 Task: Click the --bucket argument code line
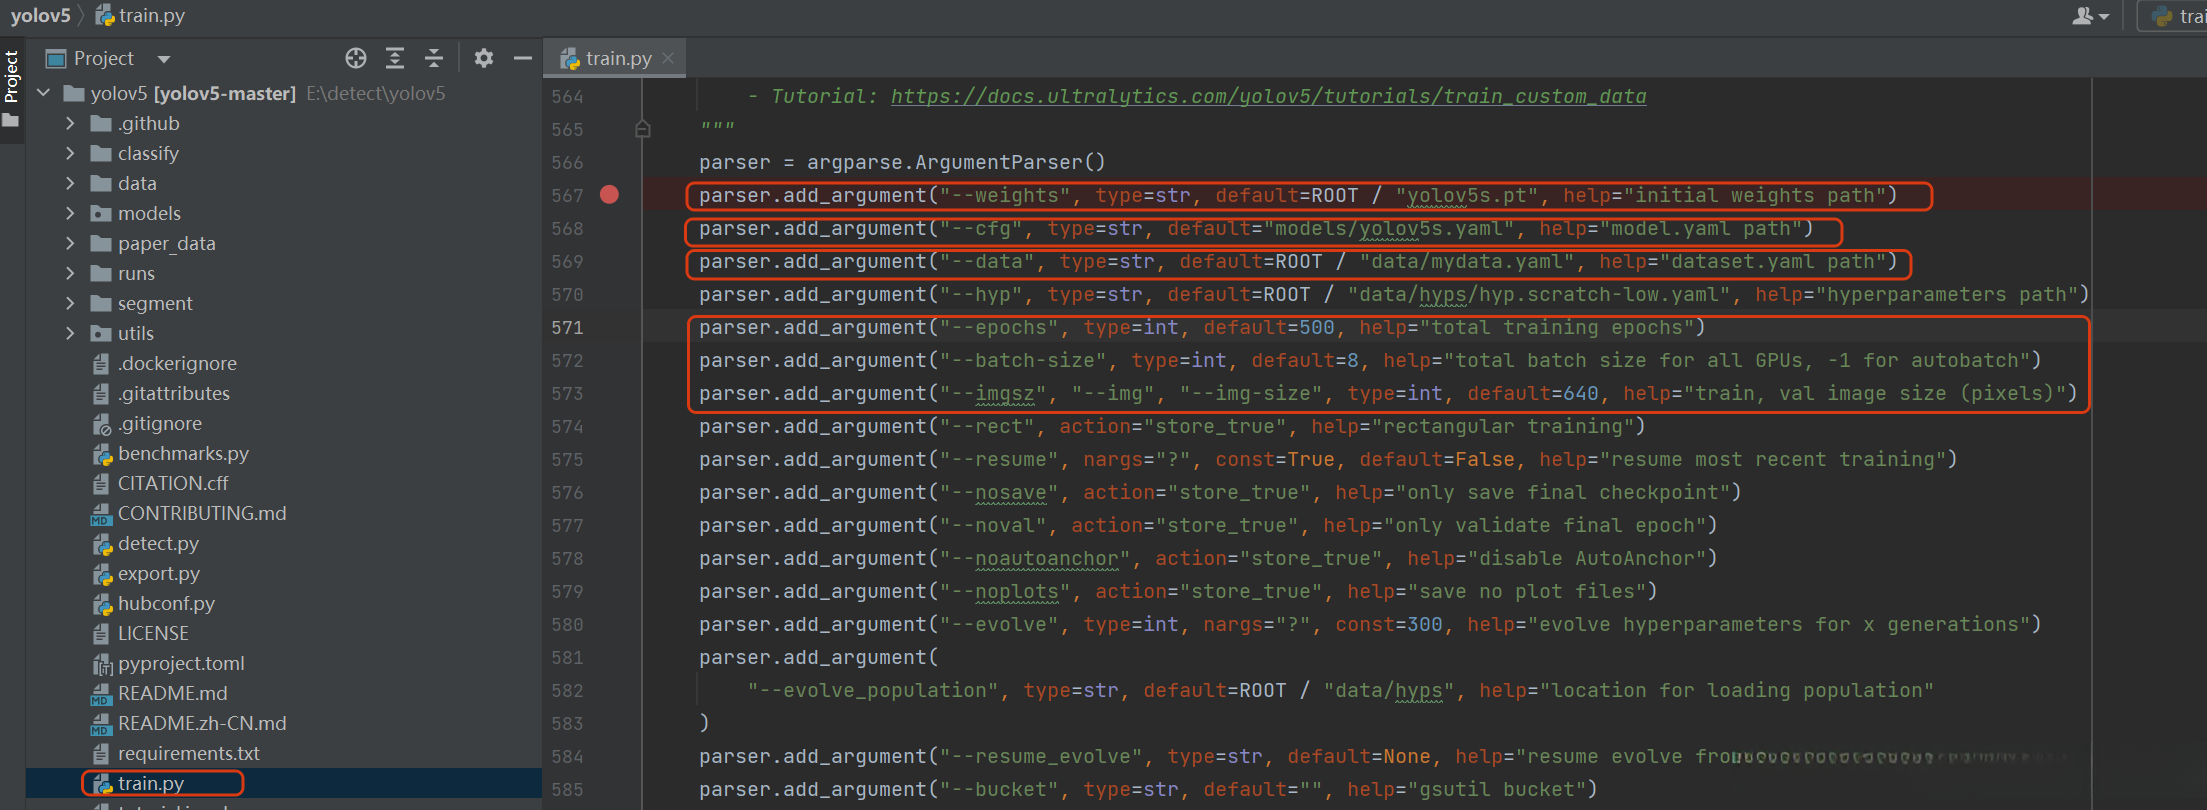(x=1148, y=789)
